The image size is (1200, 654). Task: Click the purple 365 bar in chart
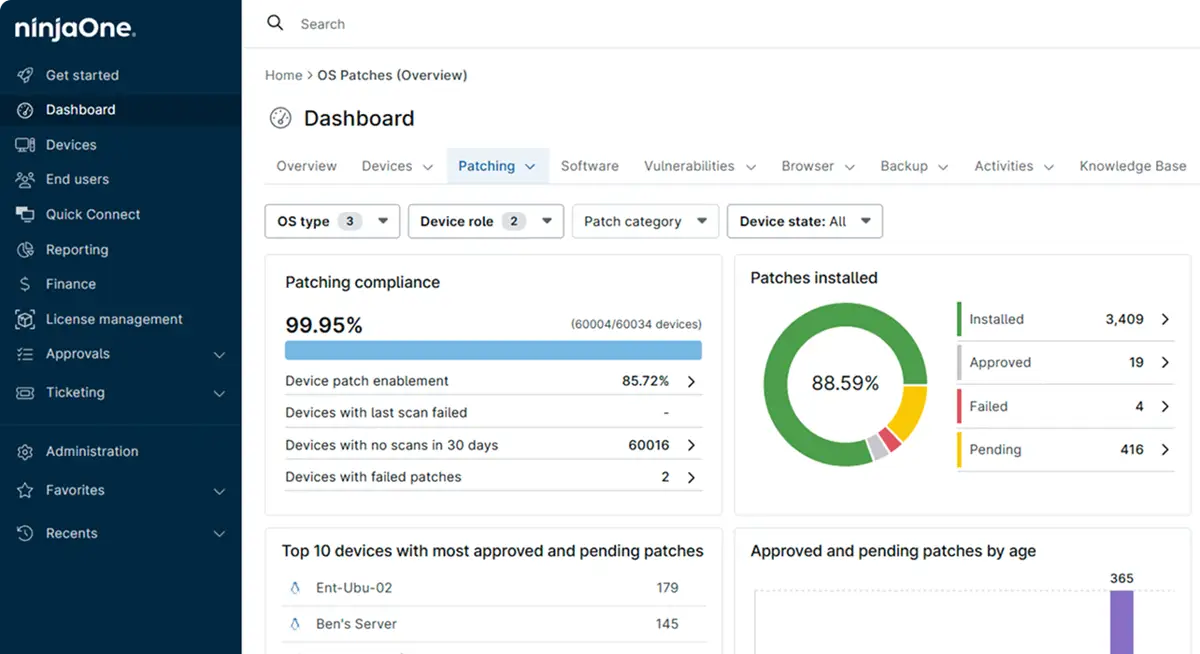(x=1122, y=622)
